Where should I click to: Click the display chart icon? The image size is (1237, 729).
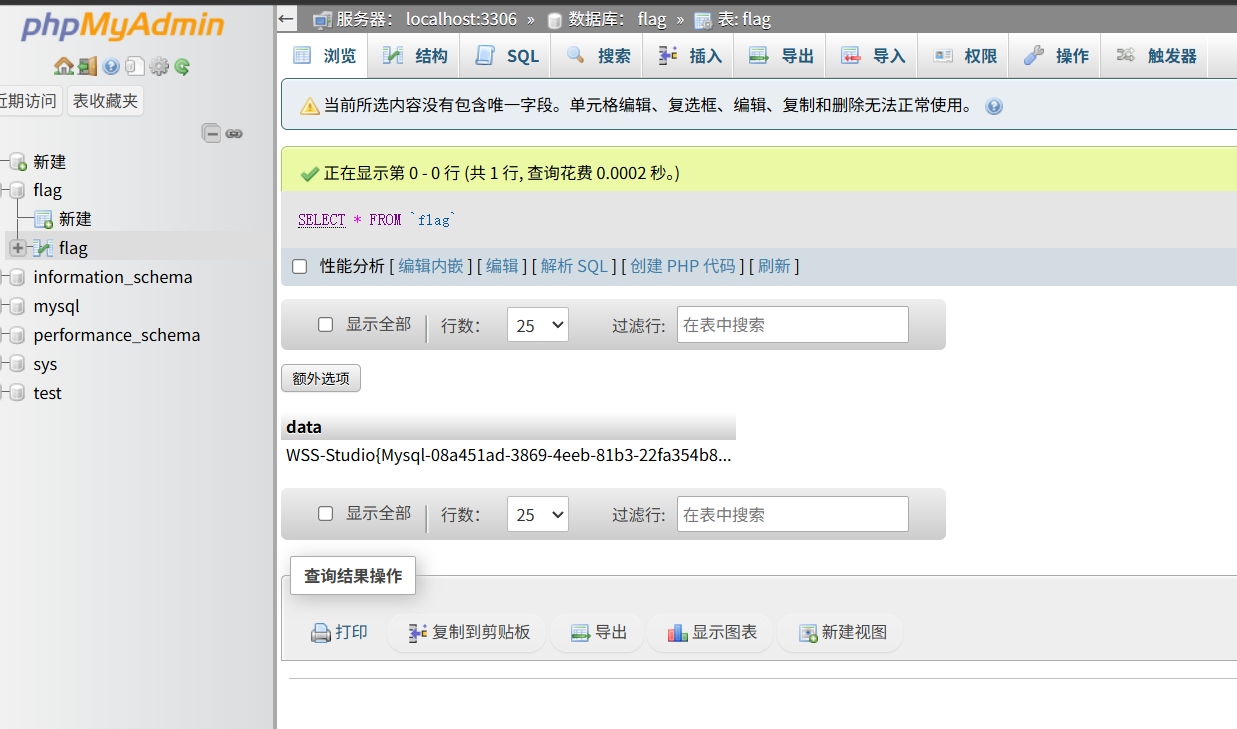pos(677,633)
